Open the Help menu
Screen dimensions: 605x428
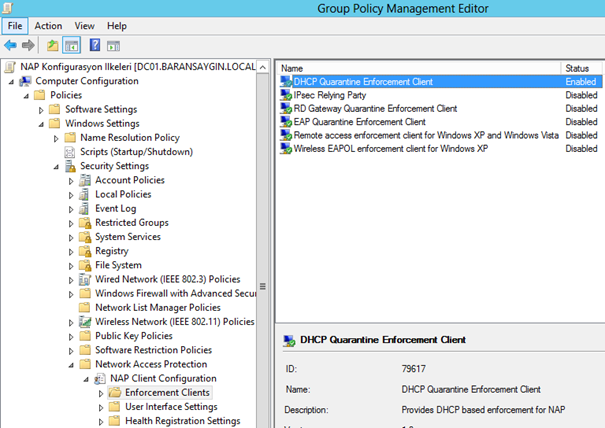117,26
